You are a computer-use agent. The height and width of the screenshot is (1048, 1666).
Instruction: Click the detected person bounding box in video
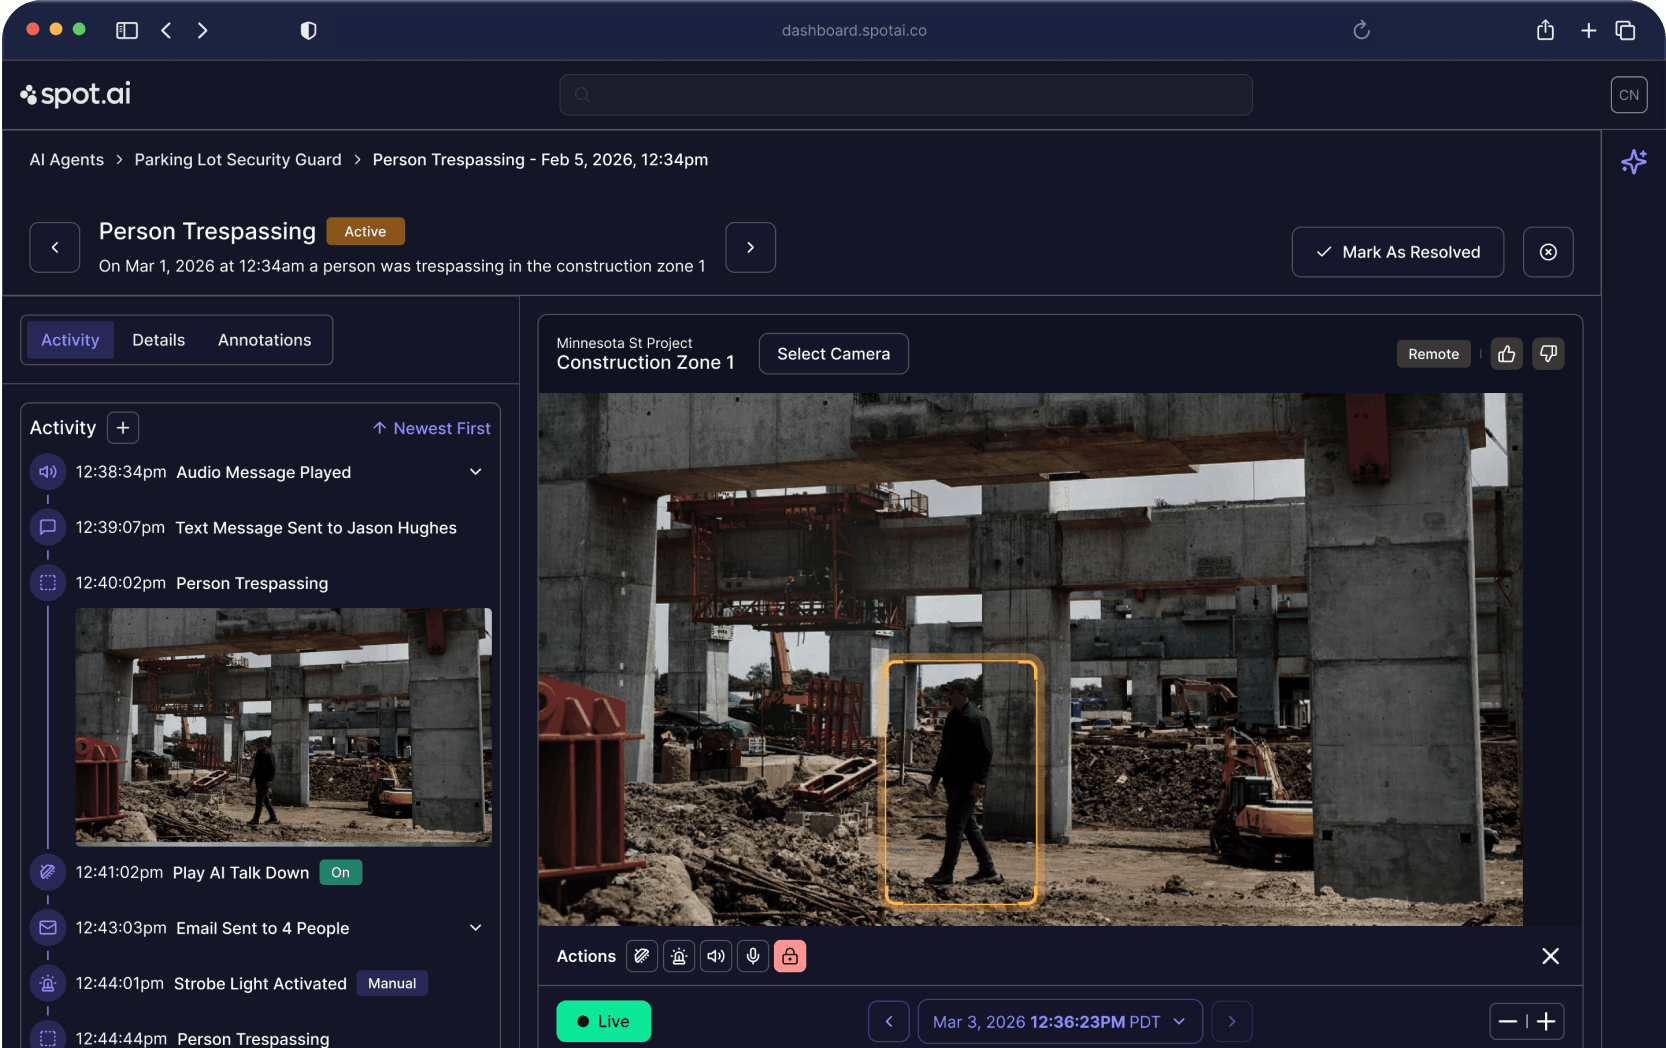point(960,781)
